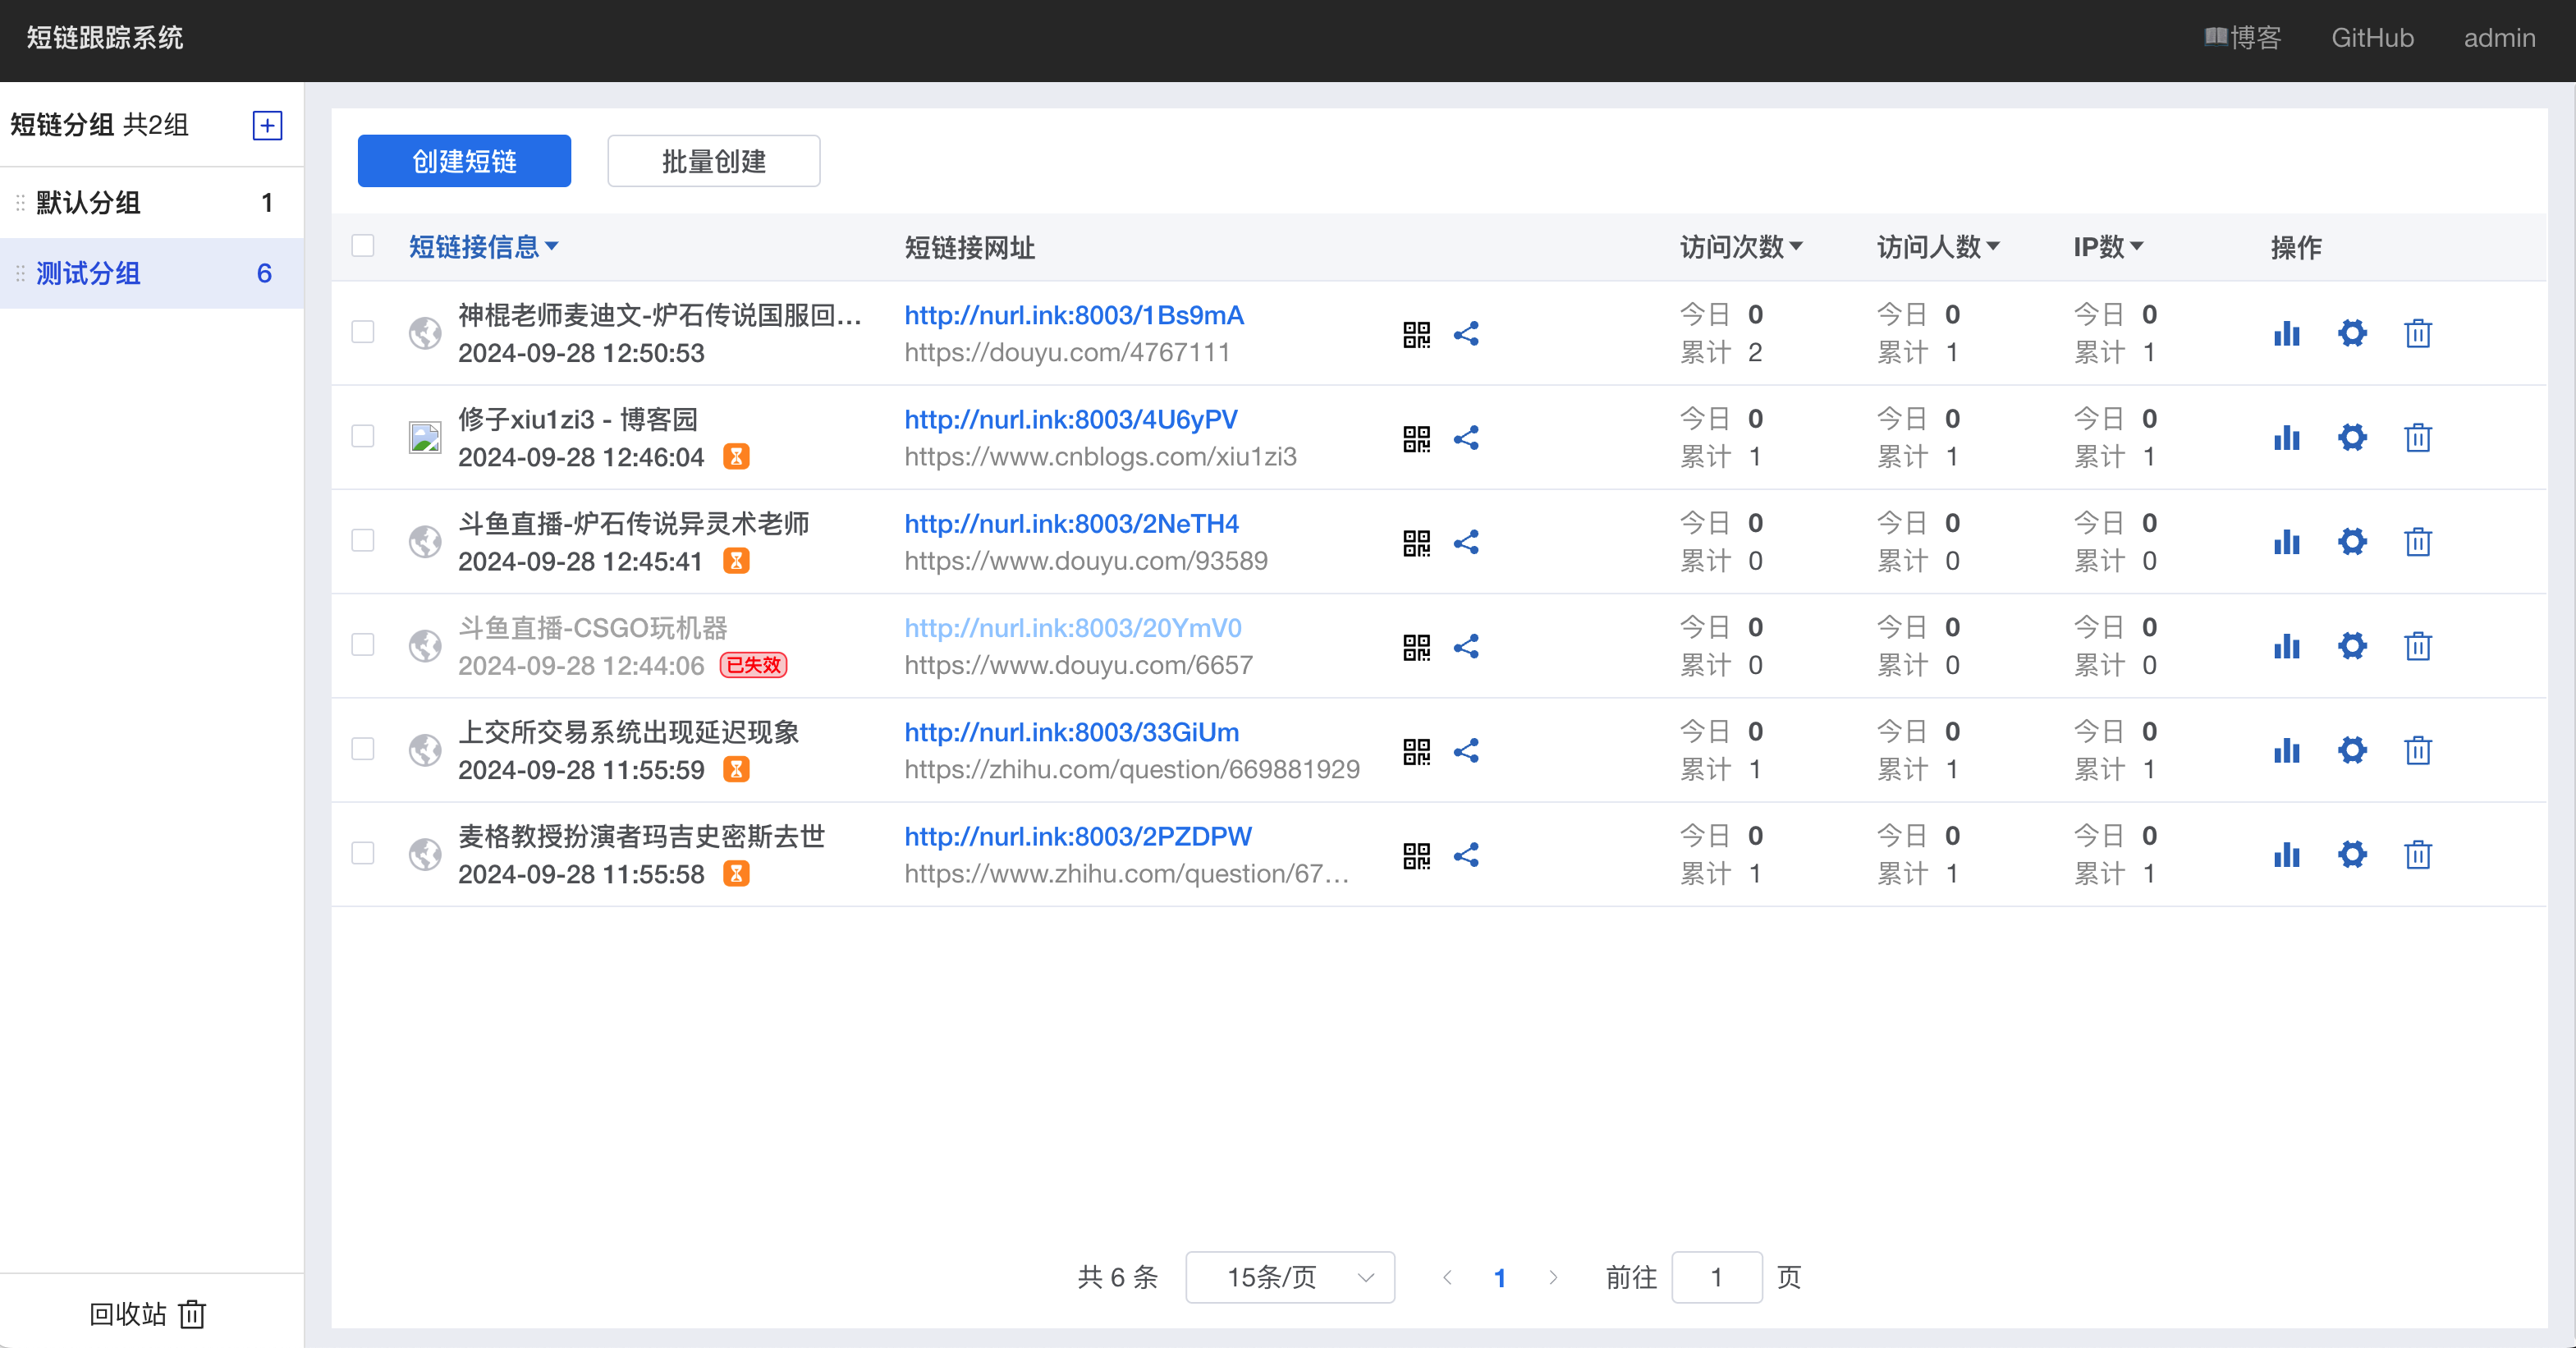Open settings for 2PZDPW link
The image size is (2576, 1348).
coord(2352,855)
